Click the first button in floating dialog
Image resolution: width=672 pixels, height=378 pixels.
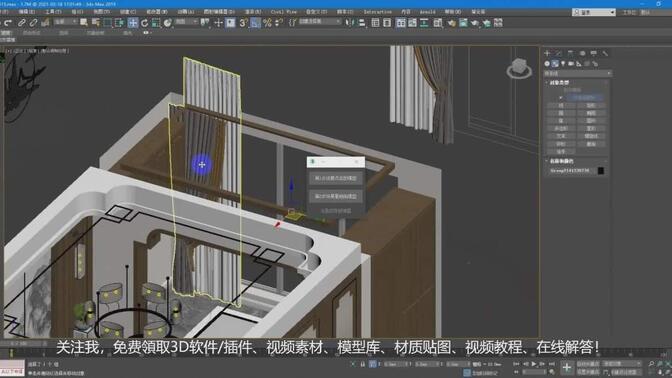pyautogui.click(x=336, y=178)
